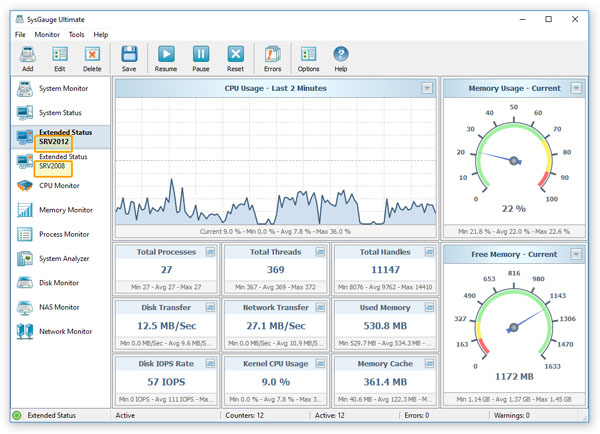Click the Total Handles chart icon

(x=429, y=252)
